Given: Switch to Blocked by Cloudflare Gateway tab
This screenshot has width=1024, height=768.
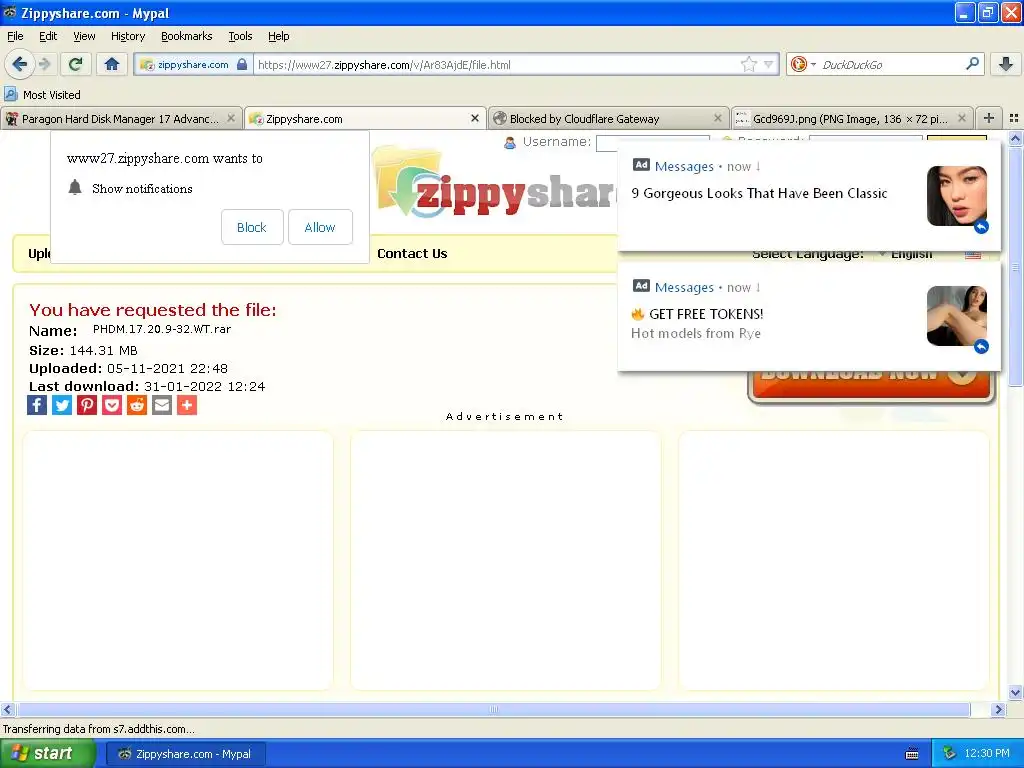Looking at the screenshot, I should [609, 118].
